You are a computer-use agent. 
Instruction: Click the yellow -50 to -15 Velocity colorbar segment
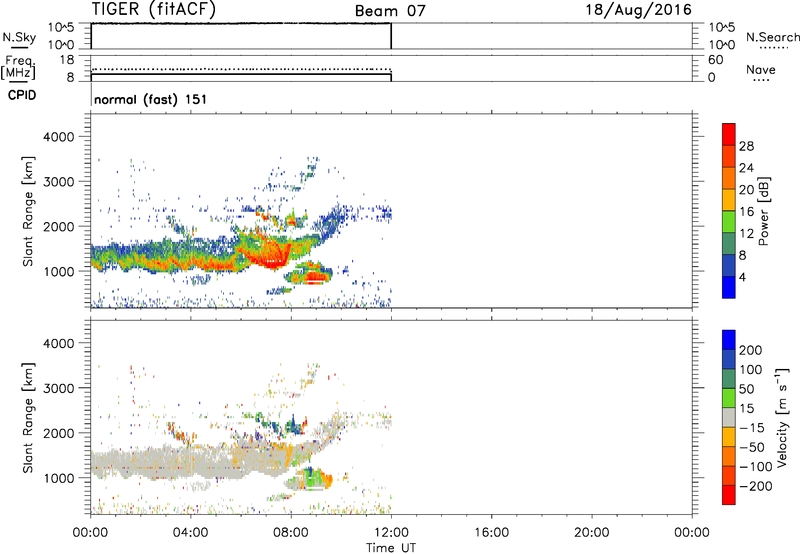coord(729,437)
